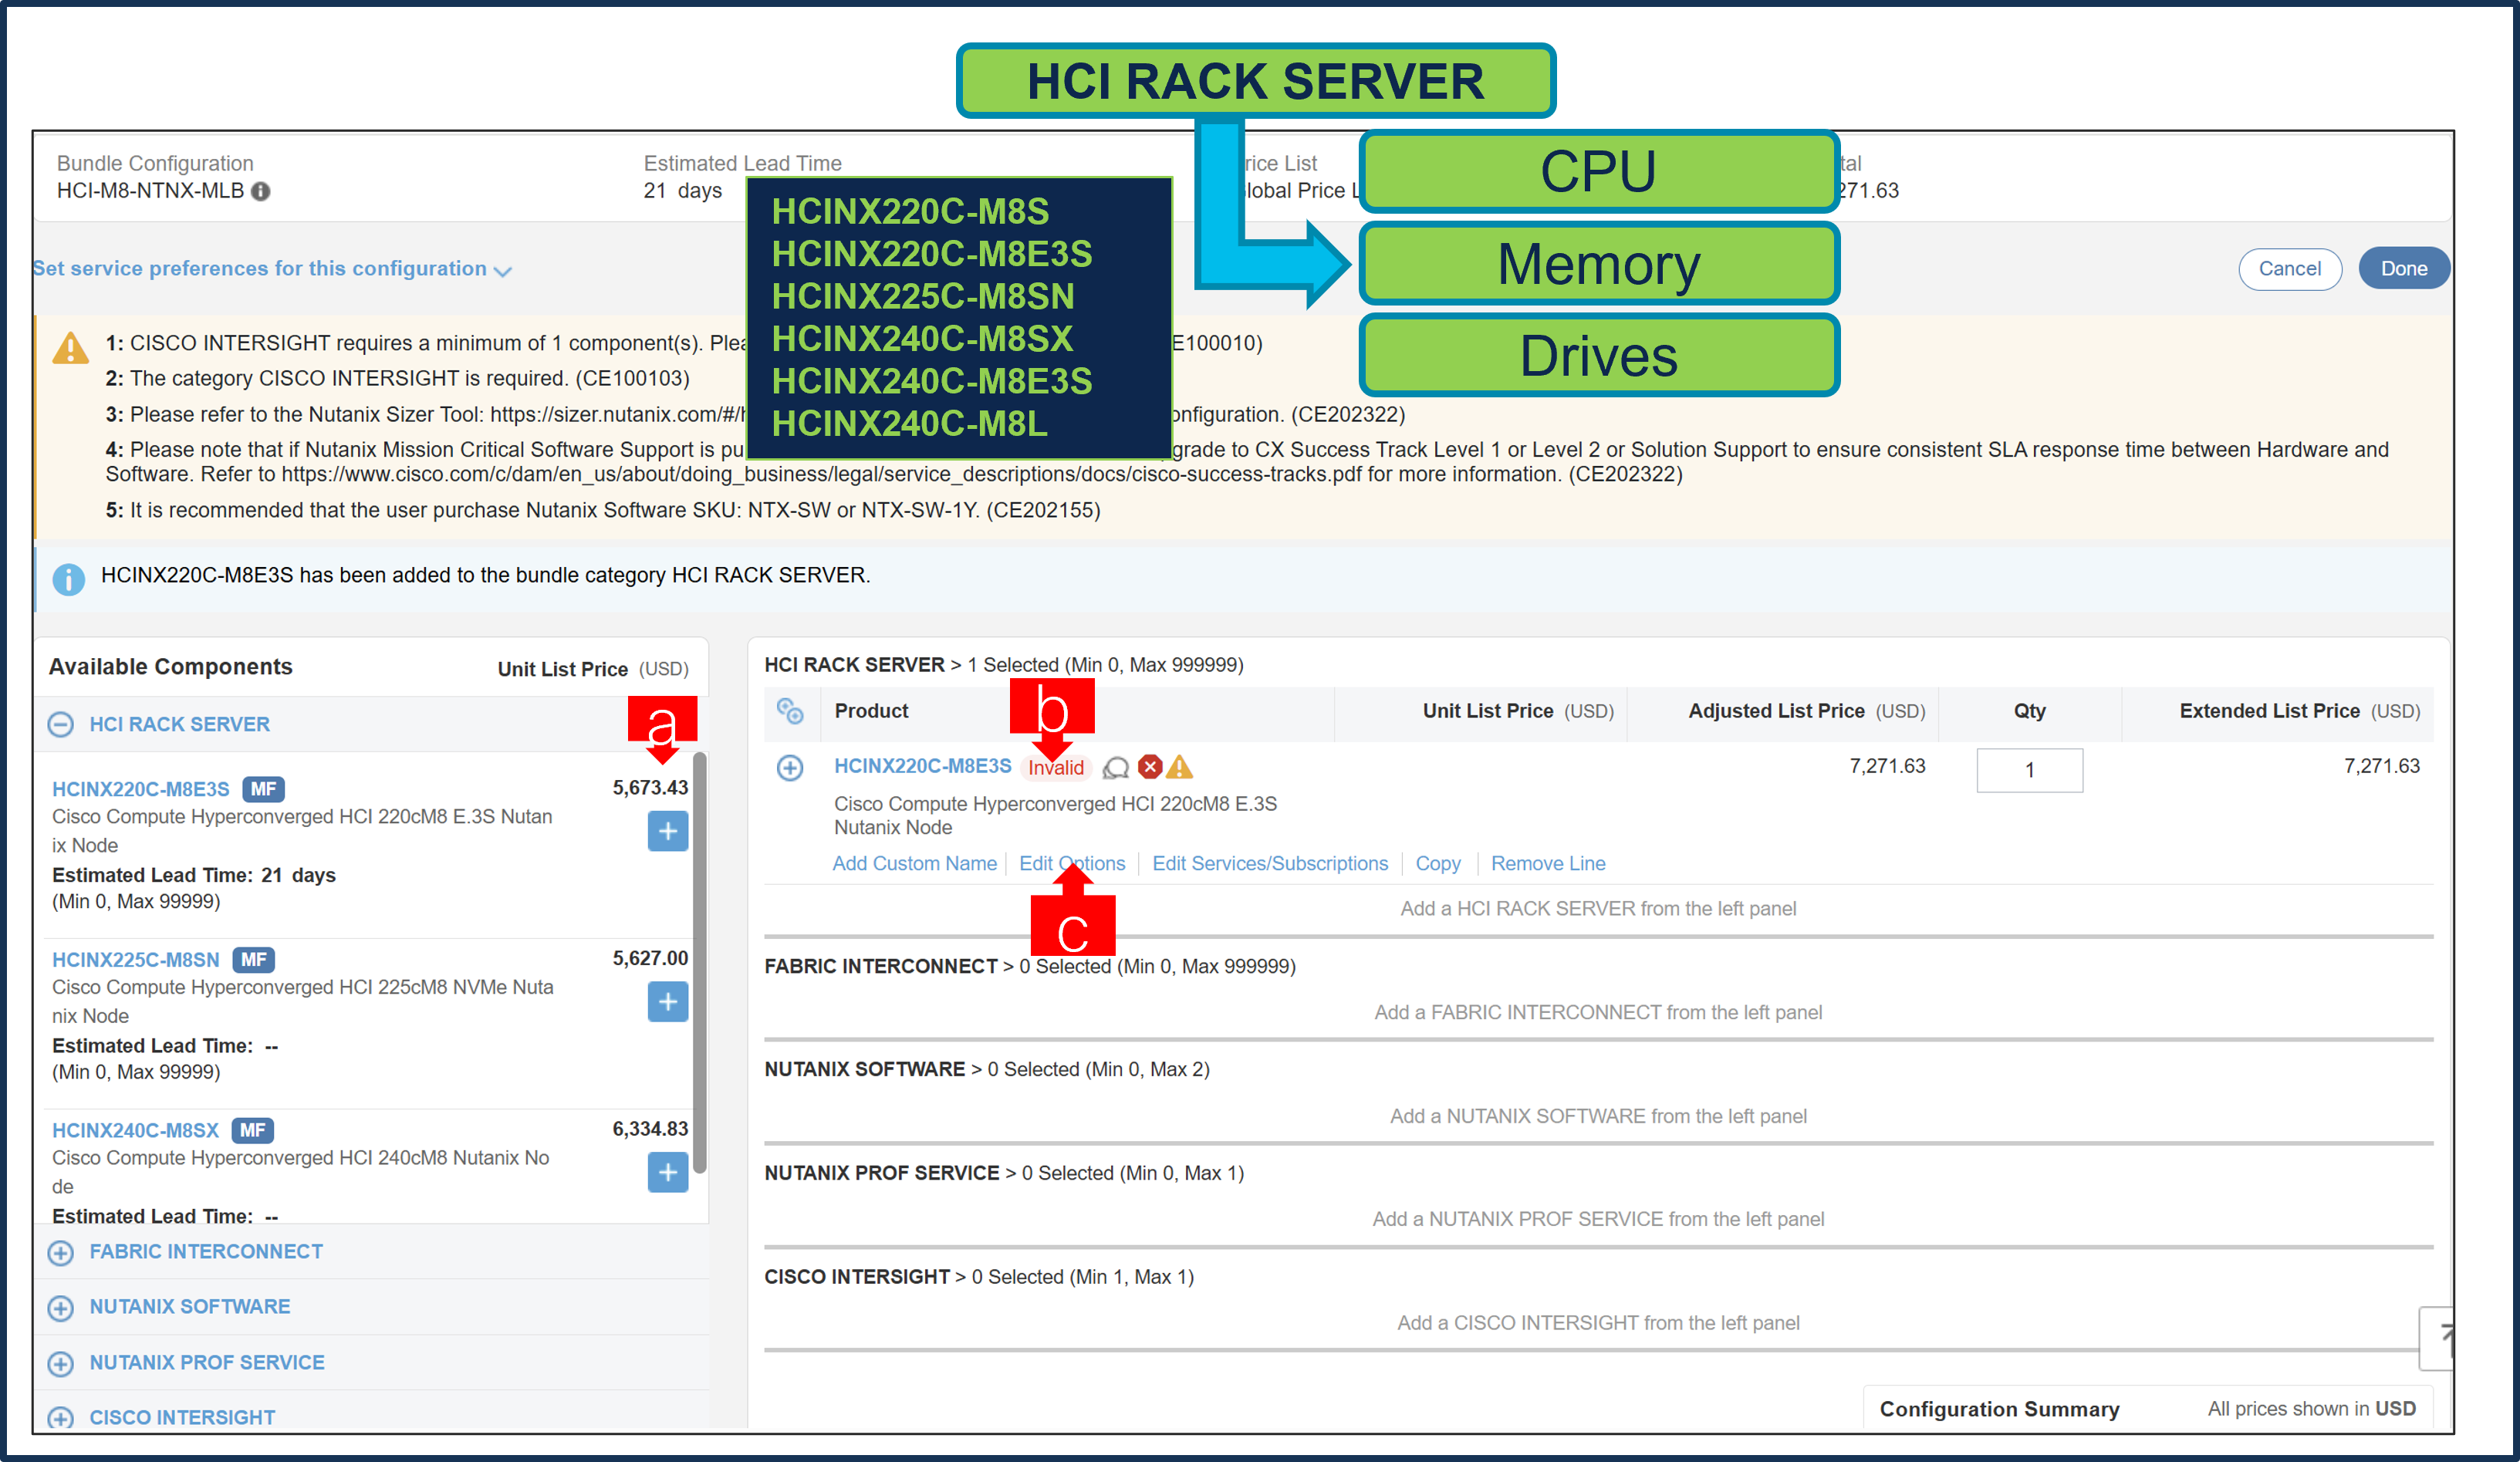Open the CISCO INTERSIGHT category section
This screenshot has height=1462, width=2520.
61,1417
